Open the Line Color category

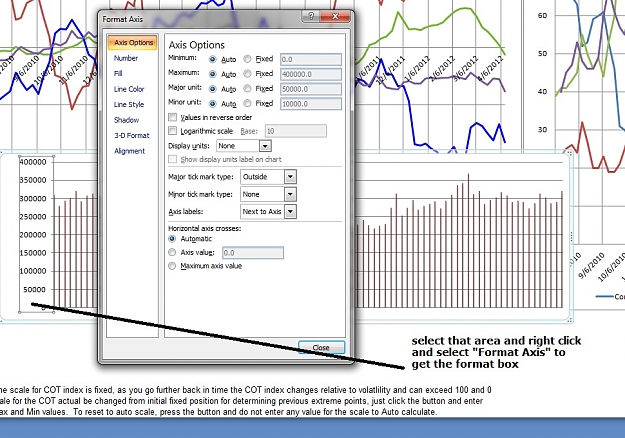tap(129, 89)
